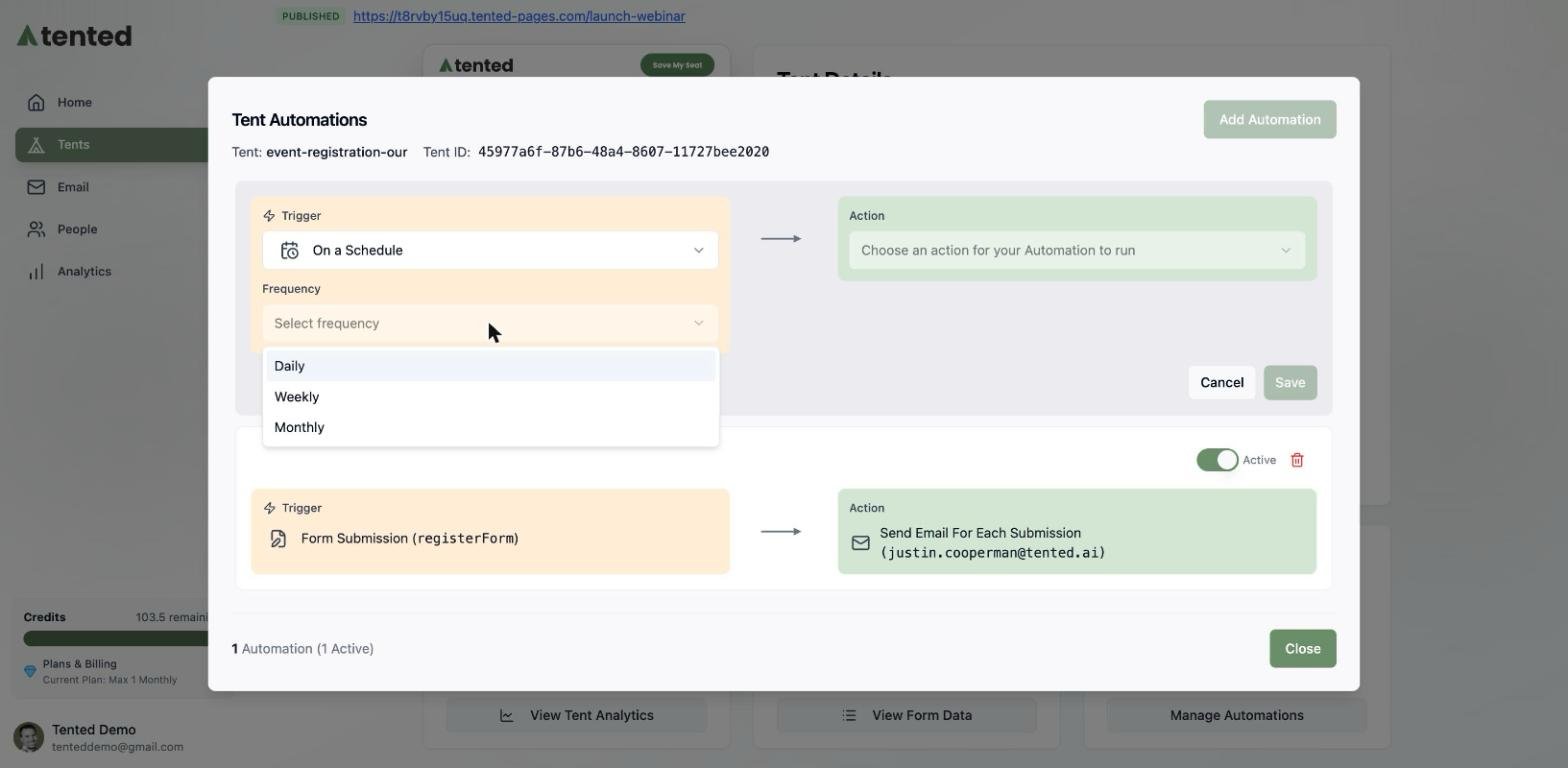Screen dimensions: 1568x768
Task: Click the Tented Demo profile avatar
Action: click(28, 738)
